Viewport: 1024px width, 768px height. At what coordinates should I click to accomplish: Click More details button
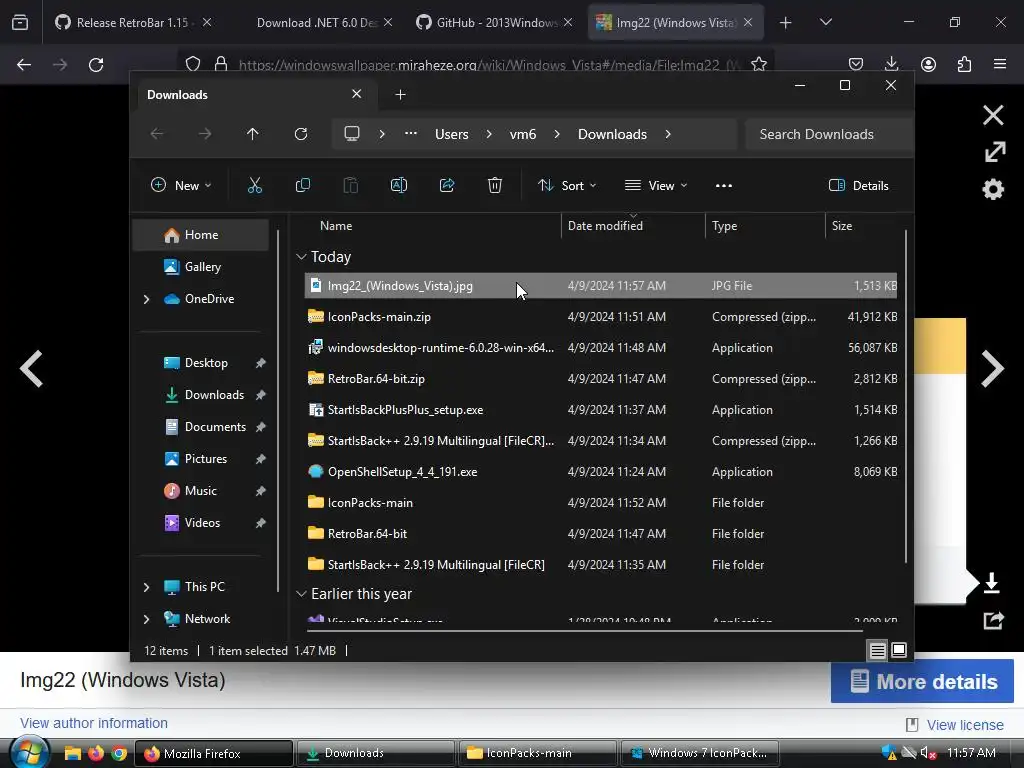pyautogui.click(x=921, y=682)
